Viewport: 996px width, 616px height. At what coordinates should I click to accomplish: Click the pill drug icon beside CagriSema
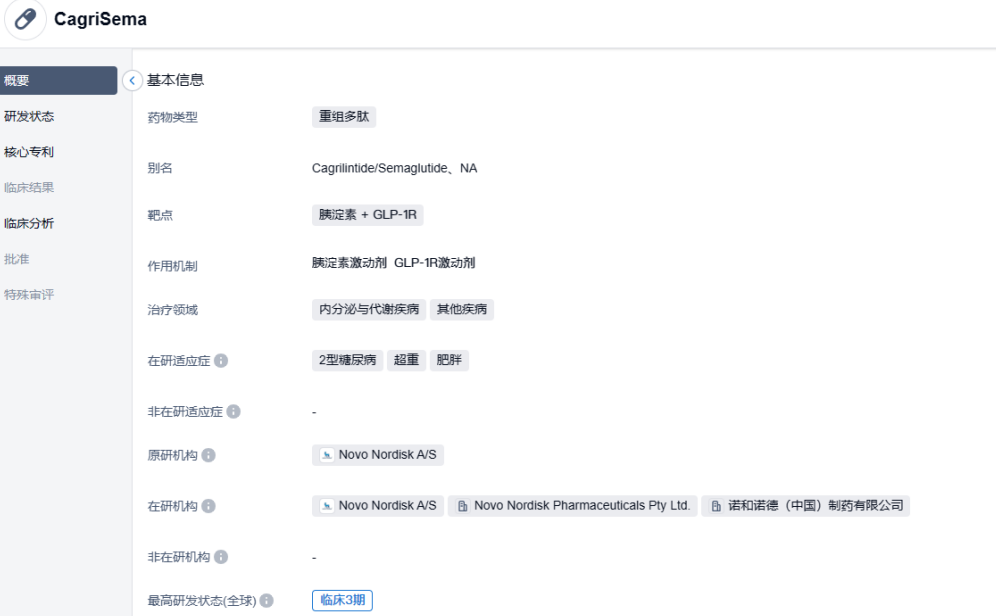[25, 20]
